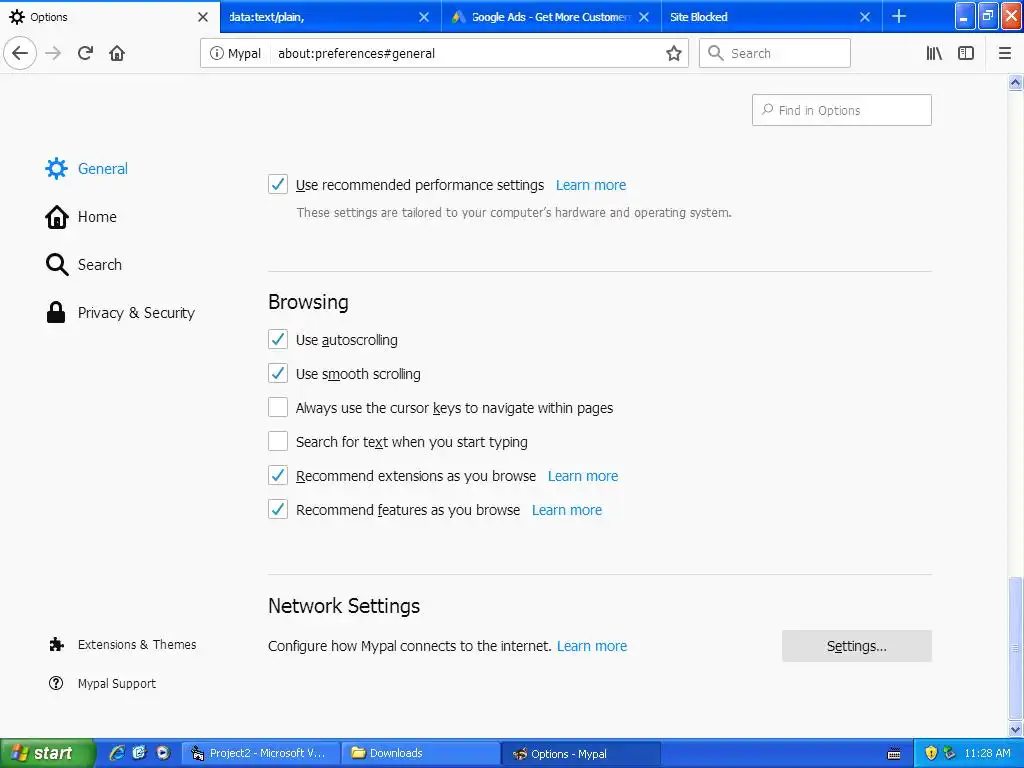
Task: Open Extensions & Themes
Action: tap(122, 645)
